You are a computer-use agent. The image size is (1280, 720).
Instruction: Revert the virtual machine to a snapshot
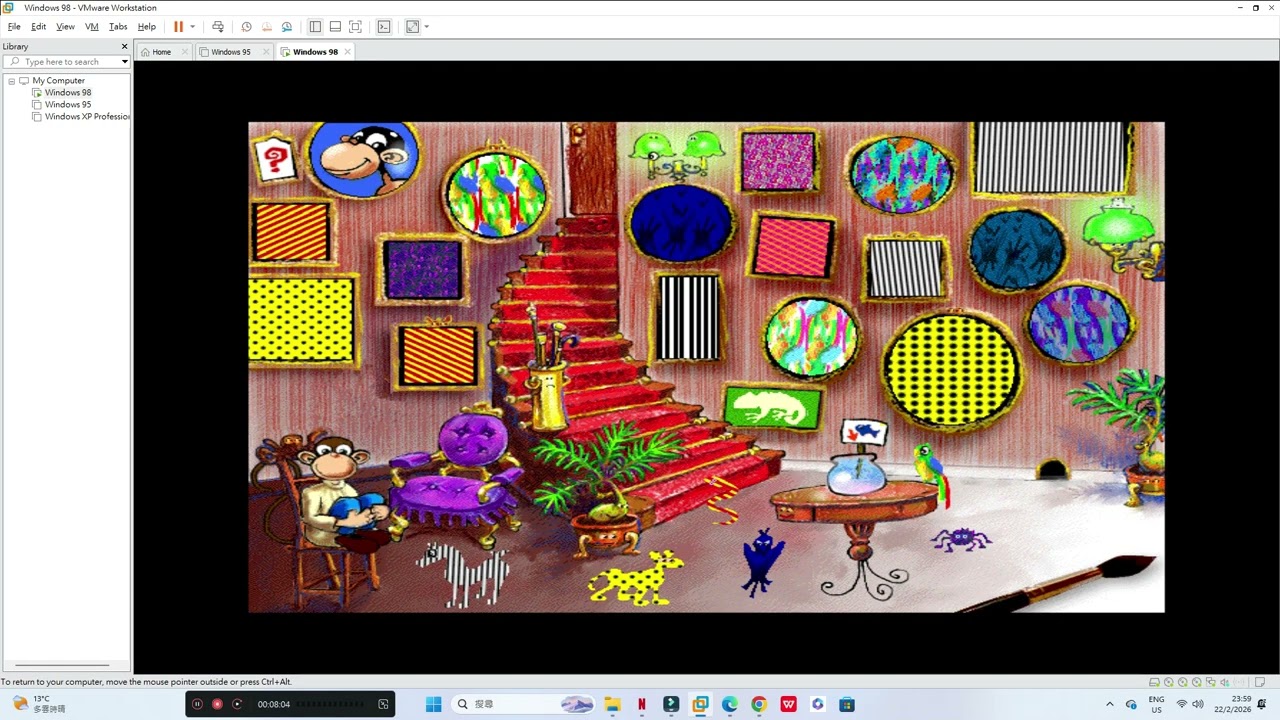(266, 27)
